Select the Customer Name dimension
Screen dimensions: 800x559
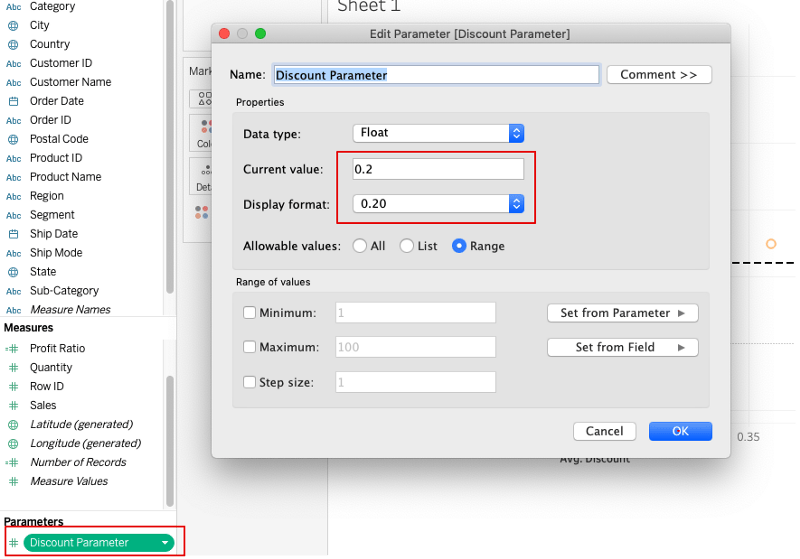click(x=70, y=83)
